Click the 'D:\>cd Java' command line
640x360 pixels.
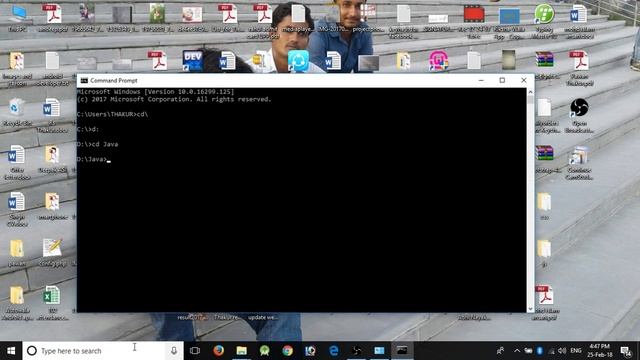pyautogui.click(x=98, y=144)
